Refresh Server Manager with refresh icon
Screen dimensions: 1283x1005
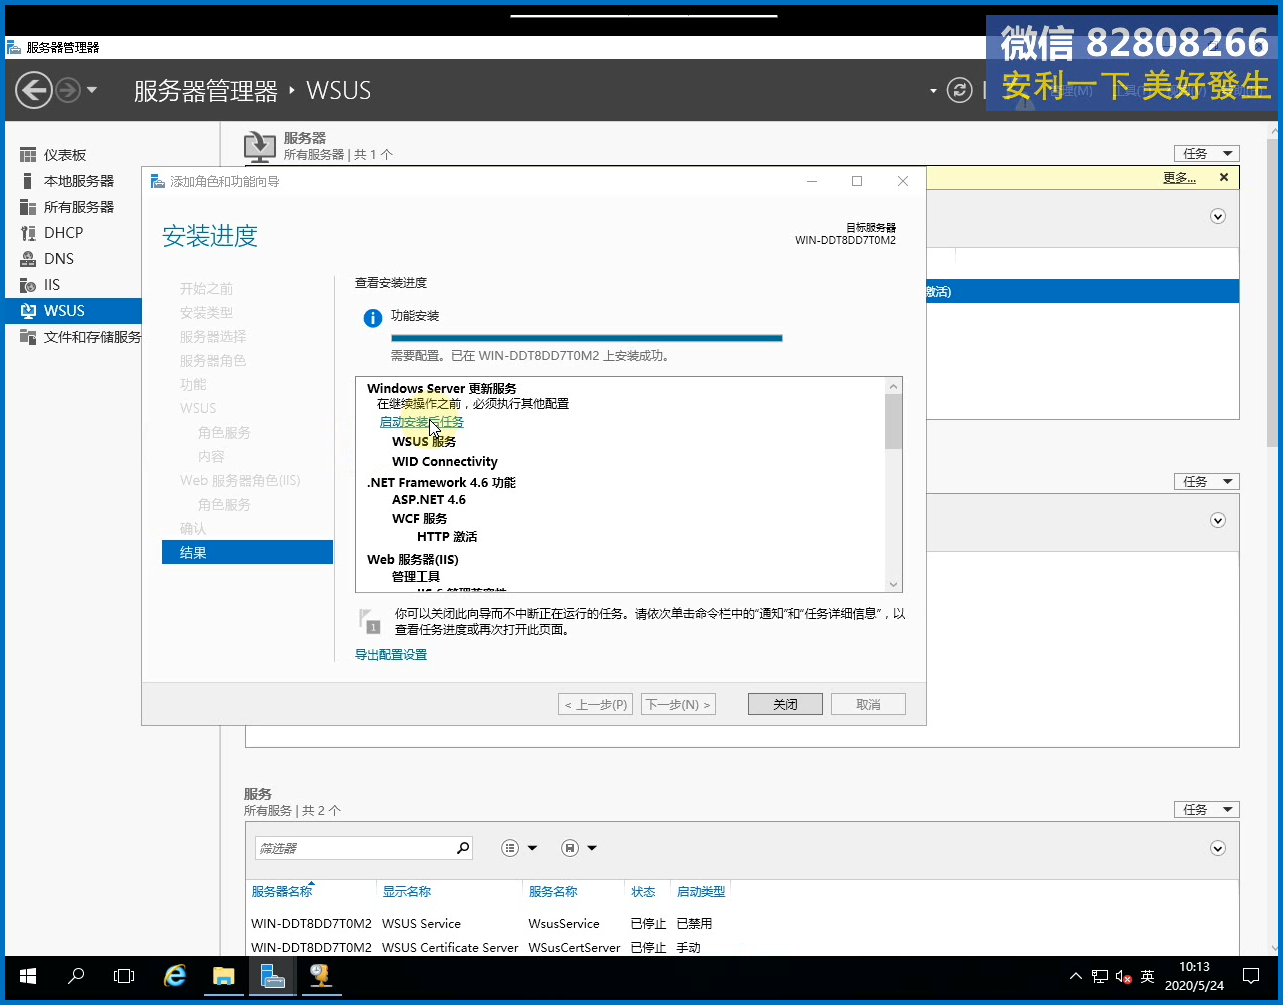click(960, 91)
